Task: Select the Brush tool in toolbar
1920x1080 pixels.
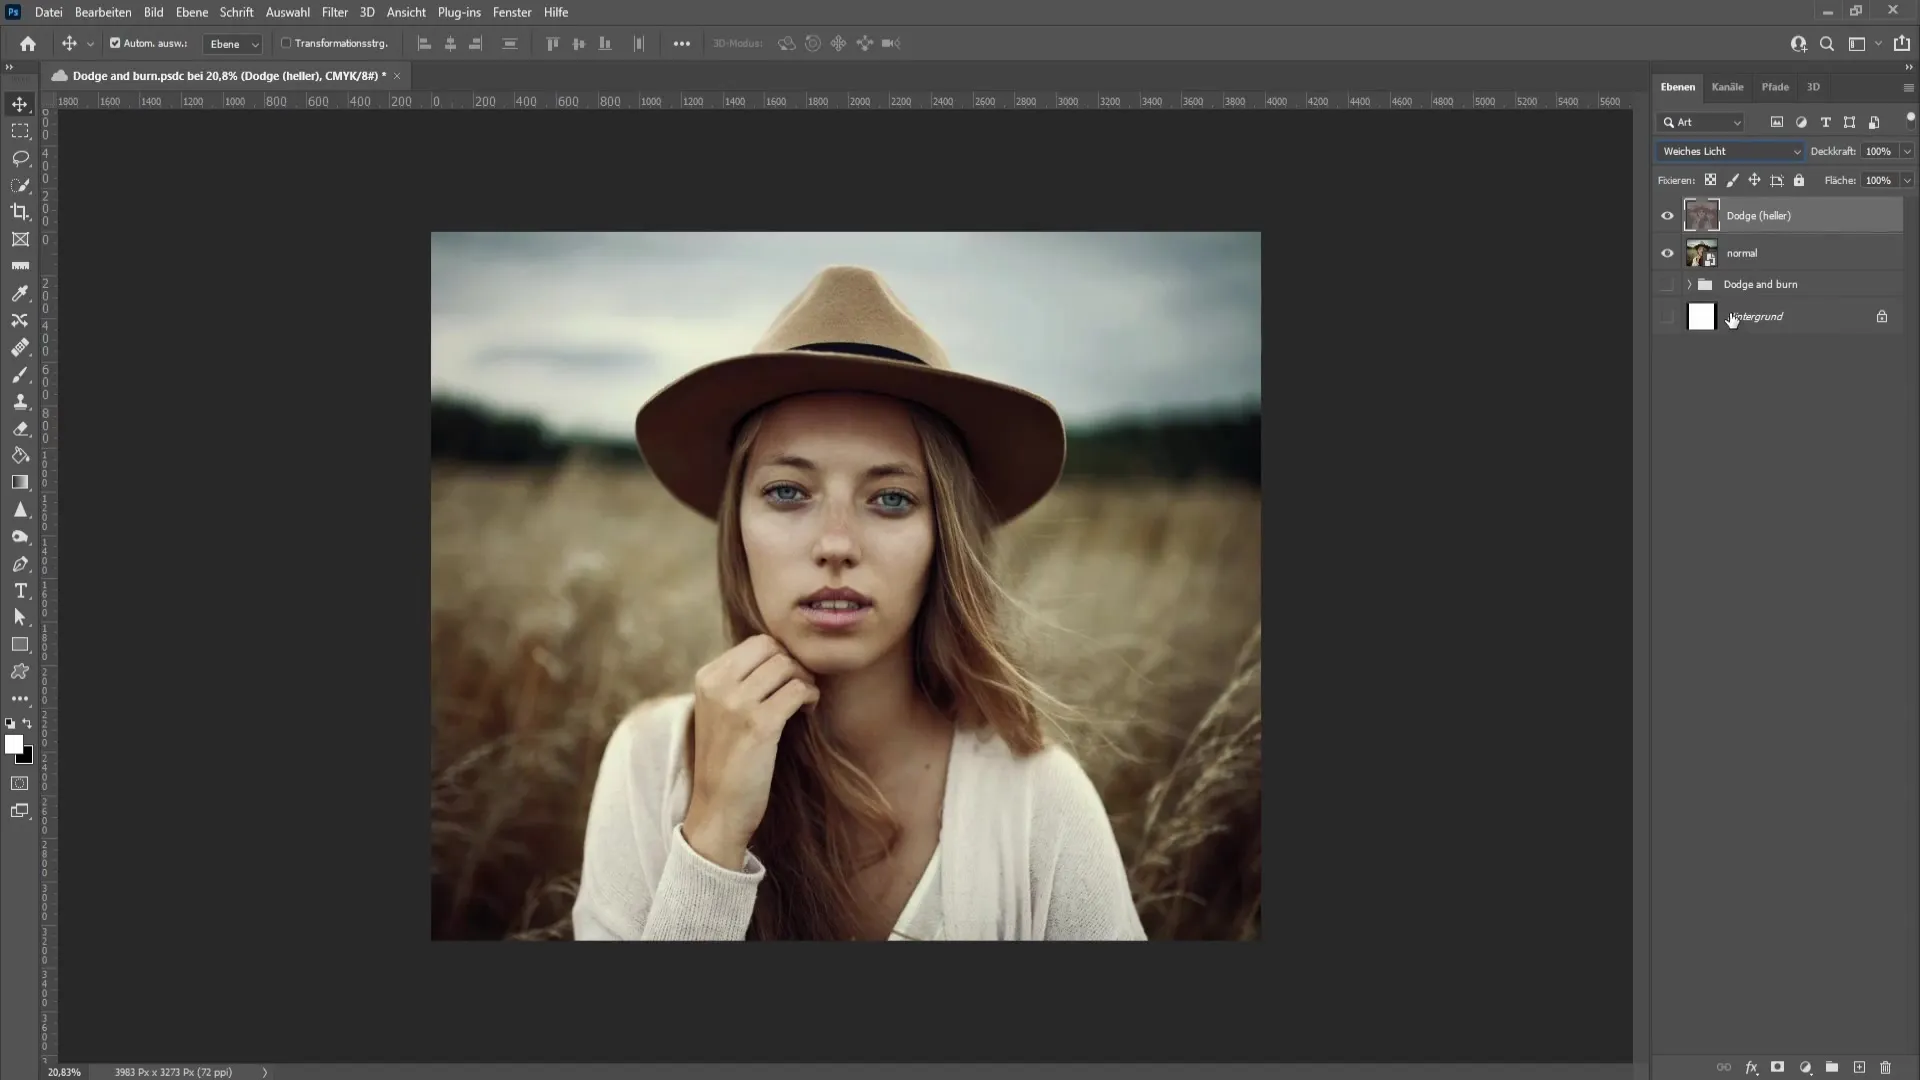Action: point(20,375)
